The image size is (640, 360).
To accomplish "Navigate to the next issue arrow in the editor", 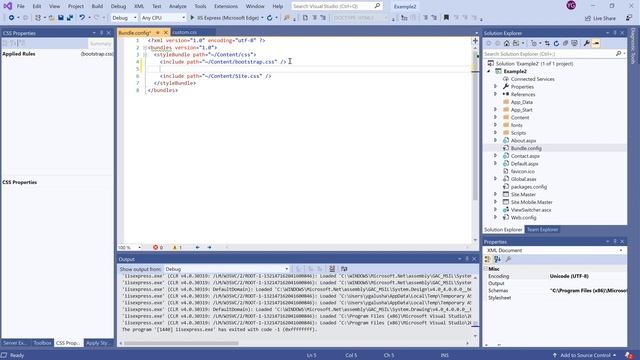I will [x=209, y=247].
